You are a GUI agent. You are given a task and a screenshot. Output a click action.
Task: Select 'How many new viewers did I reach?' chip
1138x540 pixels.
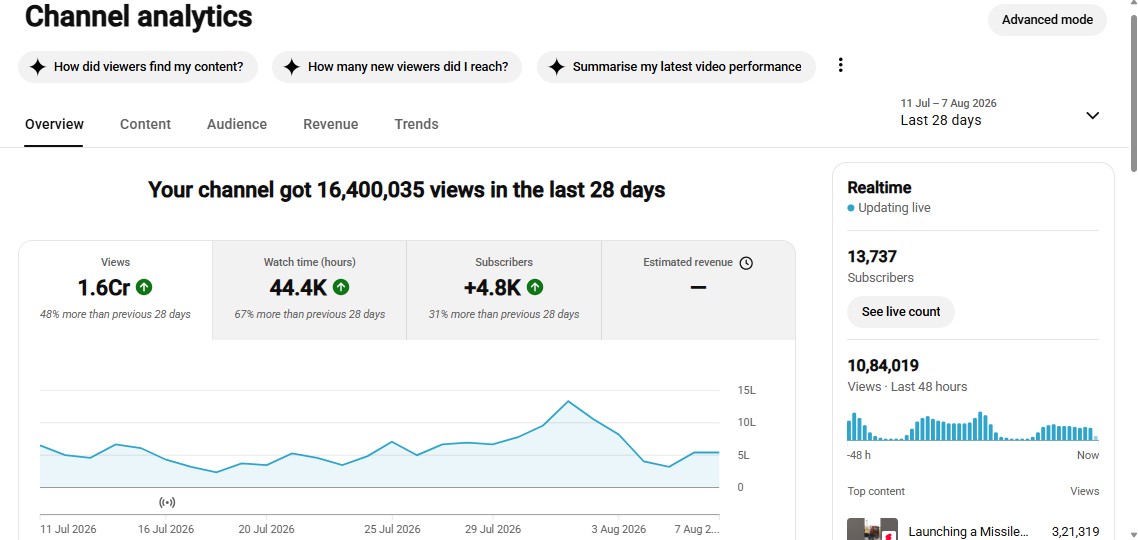coord(397,67)
